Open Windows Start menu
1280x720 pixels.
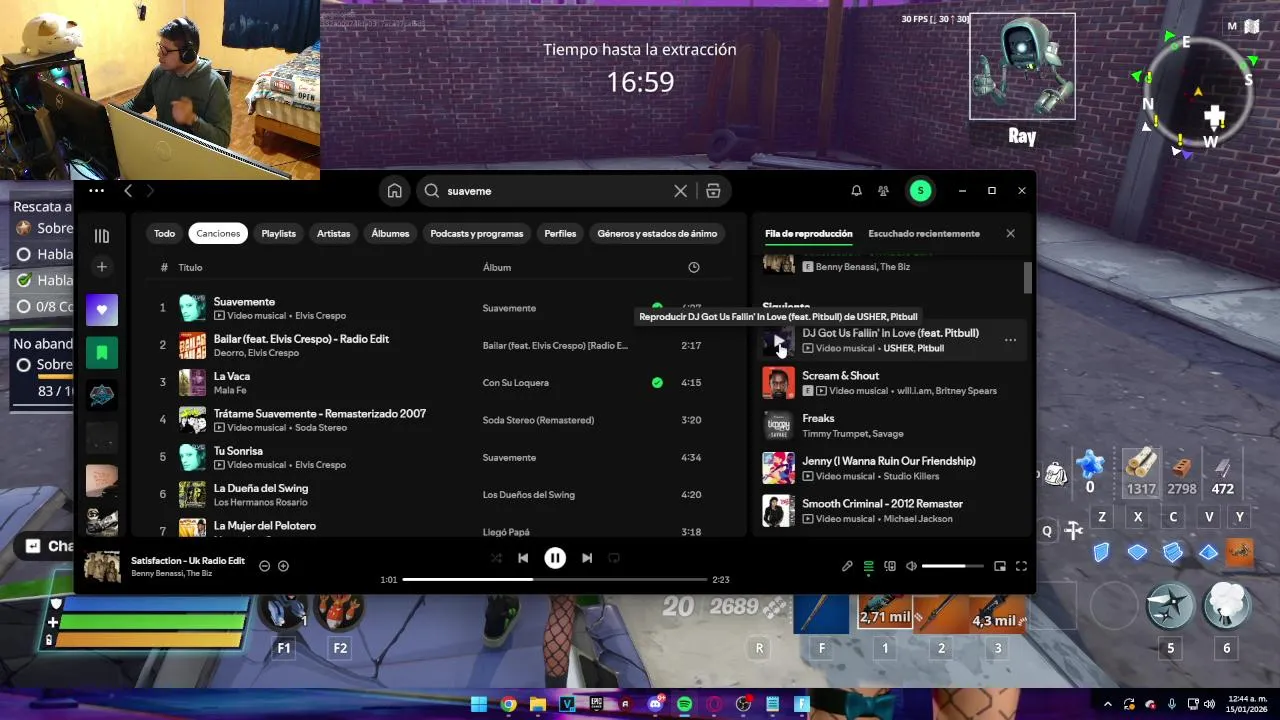point(479,704)
